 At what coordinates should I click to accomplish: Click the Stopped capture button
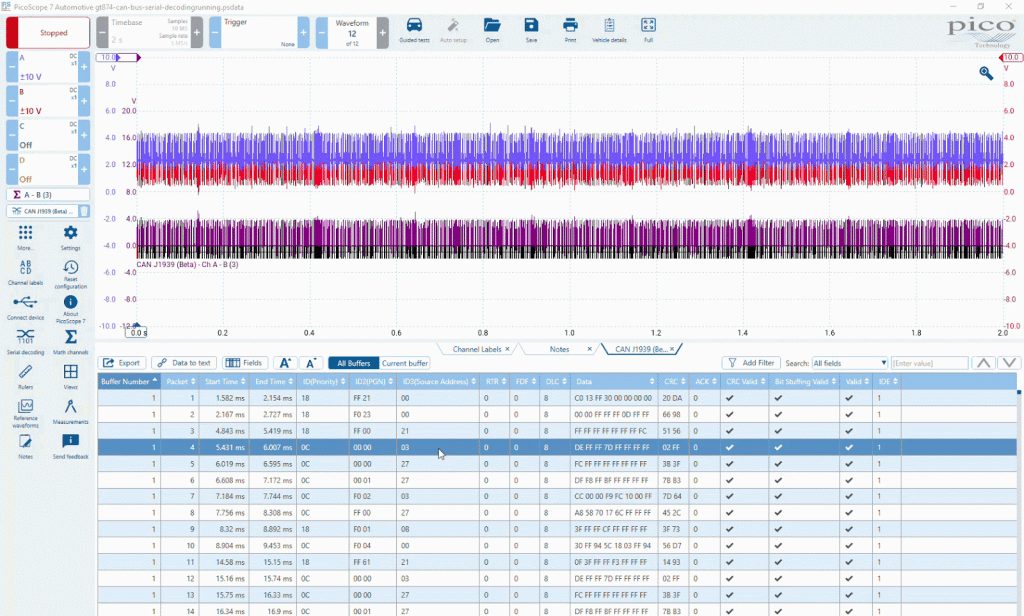coord(48,33)
